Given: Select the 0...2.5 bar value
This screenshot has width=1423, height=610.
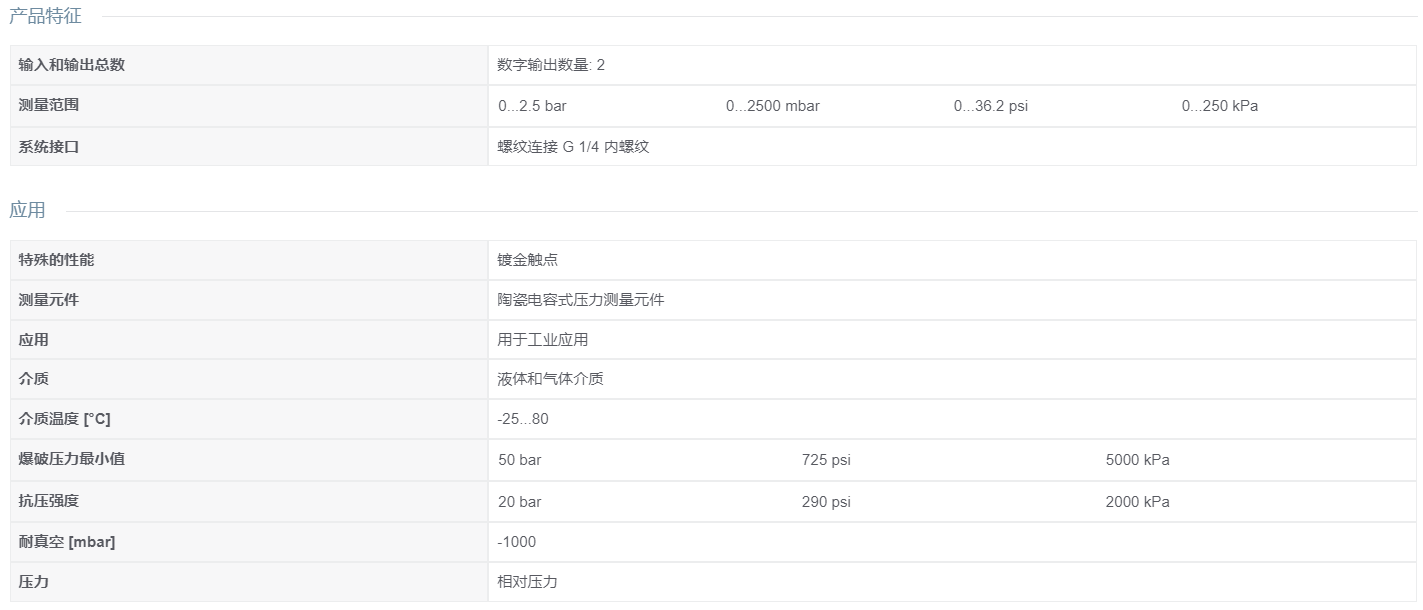Looking at the screenshot, I should coord(532,106).
